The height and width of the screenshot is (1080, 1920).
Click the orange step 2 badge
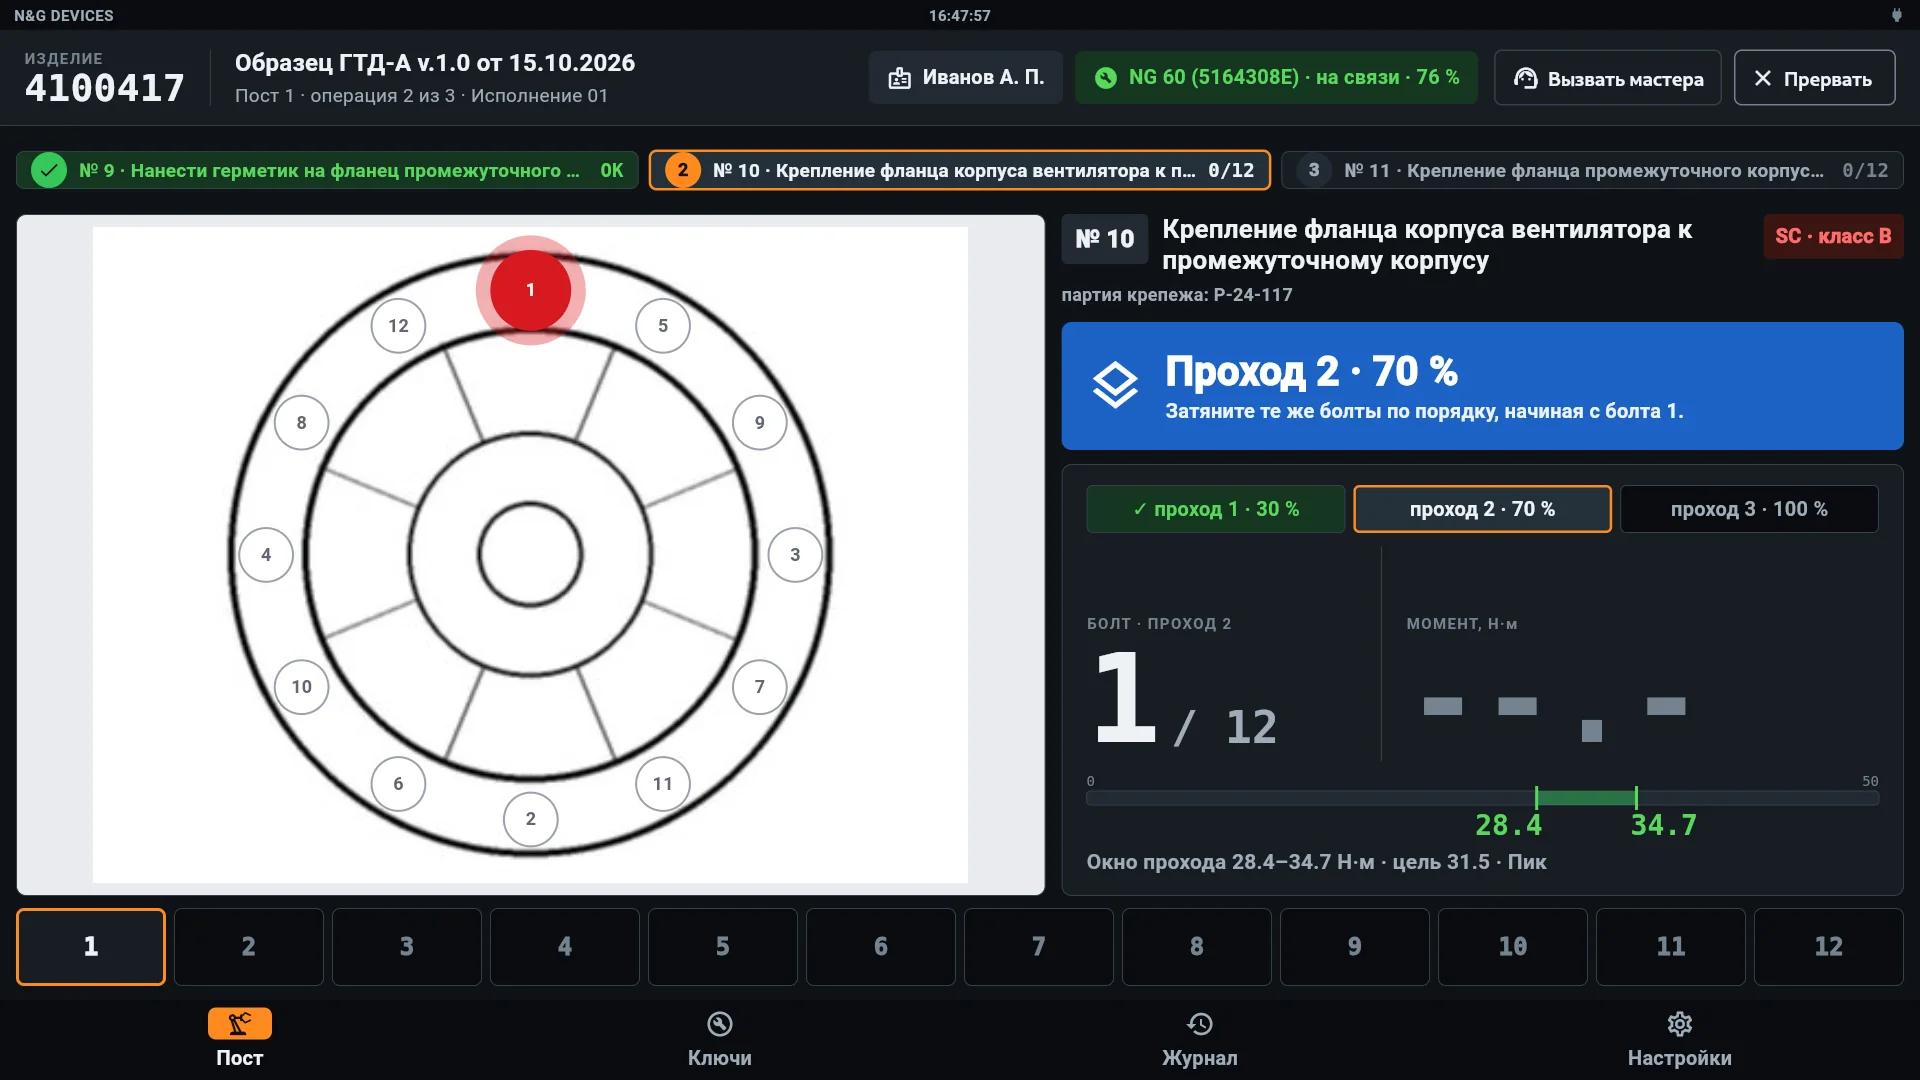point(683,170)
